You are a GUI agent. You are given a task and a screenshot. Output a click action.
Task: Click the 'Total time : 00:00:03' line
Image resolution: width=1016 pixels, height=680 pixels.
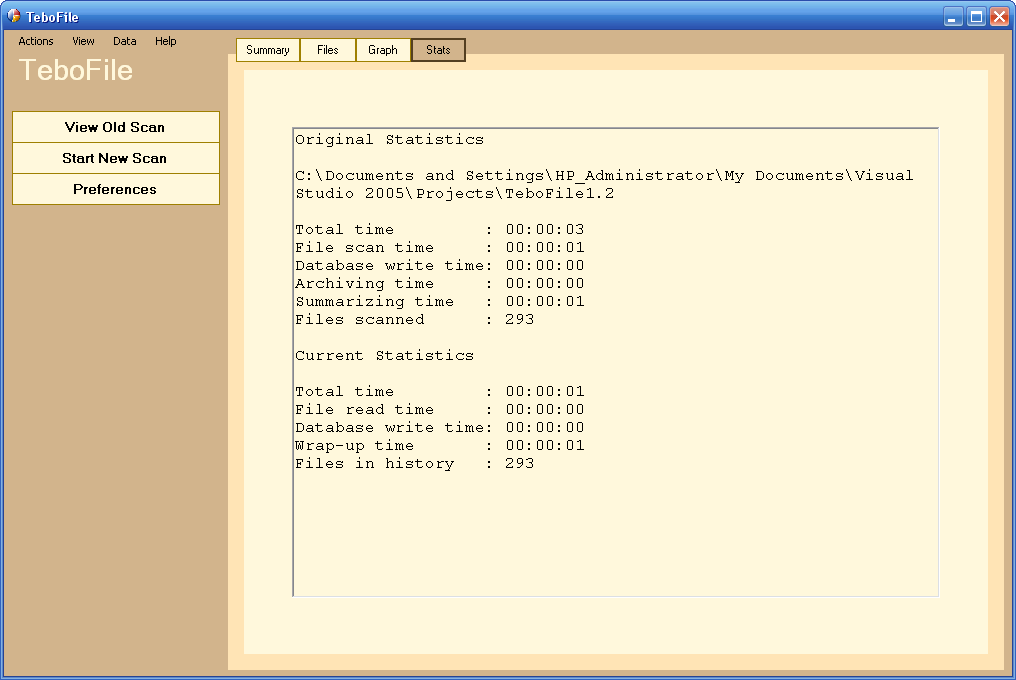[x=439, y=229]
